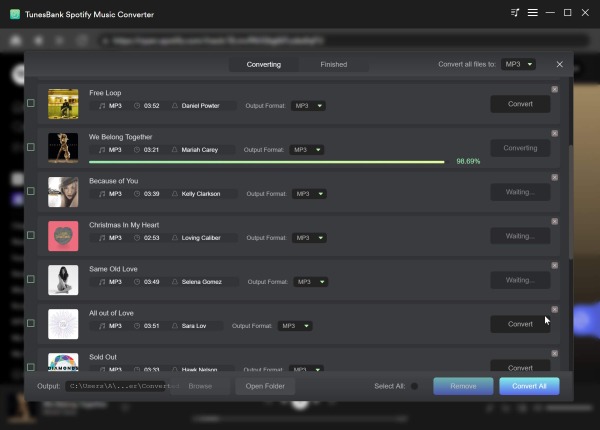The height and width of the screenshot is (430, 600).
Task: Click the blurred URL address bar behind
Action: (x=342, y=41)
